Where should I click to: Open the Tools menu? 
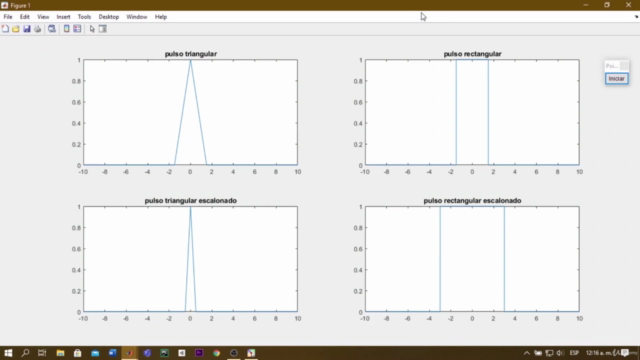point(84,17)
